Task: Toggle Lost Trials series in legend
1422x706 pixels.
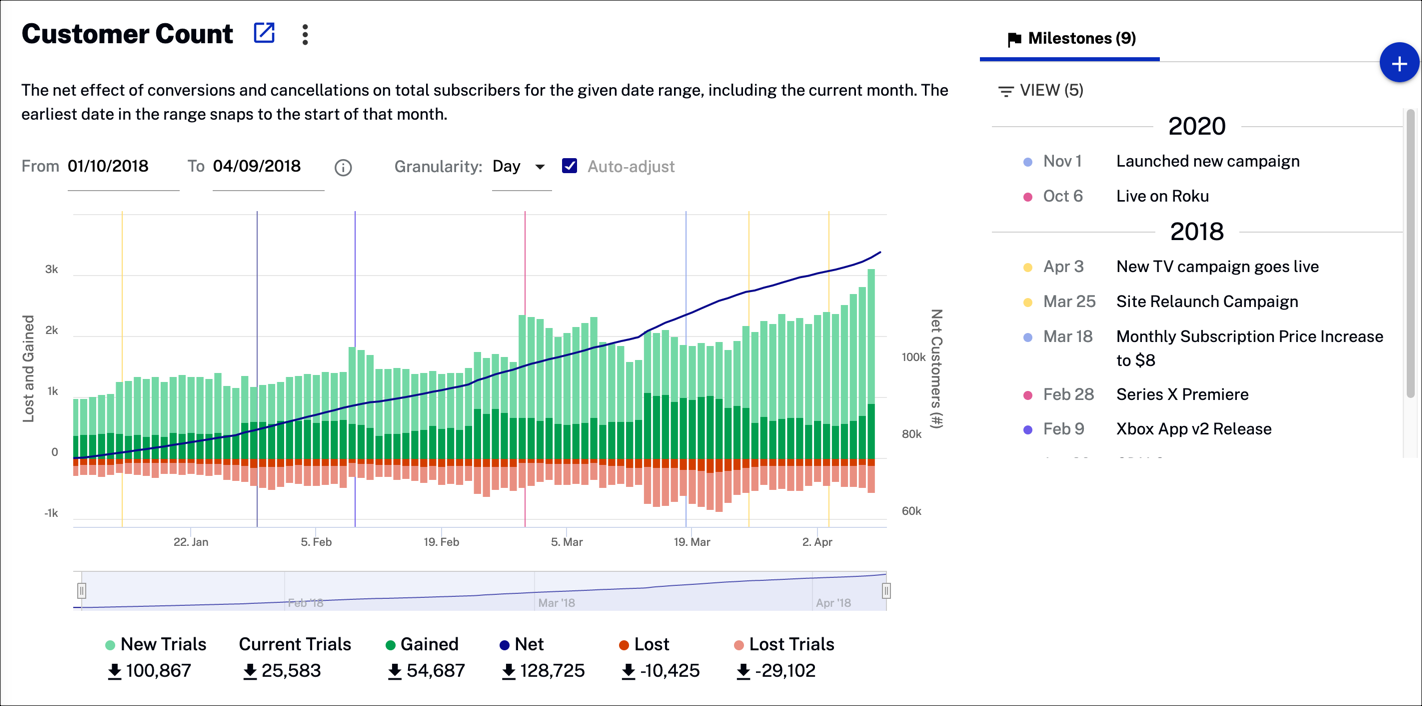Action: 783,645
